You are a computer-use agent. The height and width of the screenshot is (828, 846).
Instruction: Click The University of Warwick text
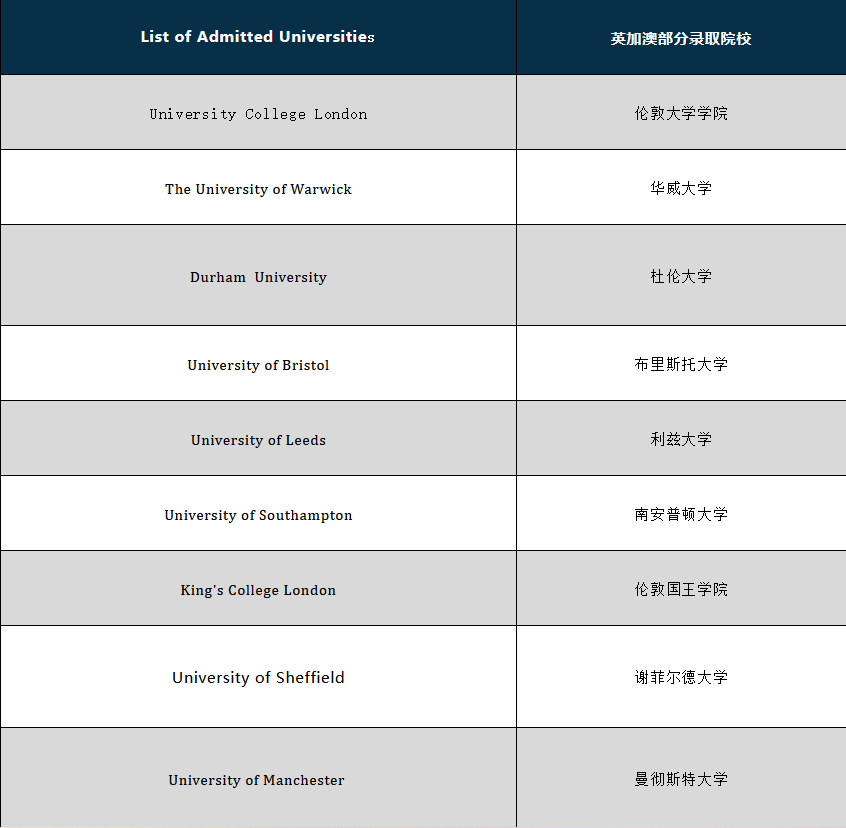pyautogui.click(x=258, y=189)
